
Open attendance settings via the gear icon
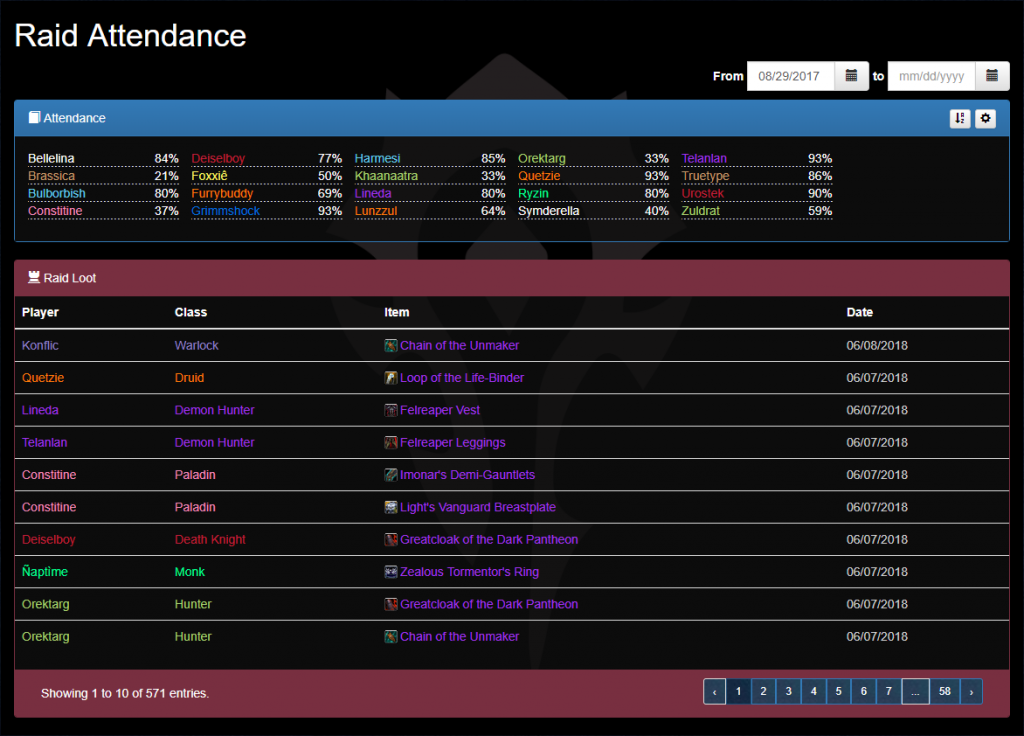tap(985, 118)
